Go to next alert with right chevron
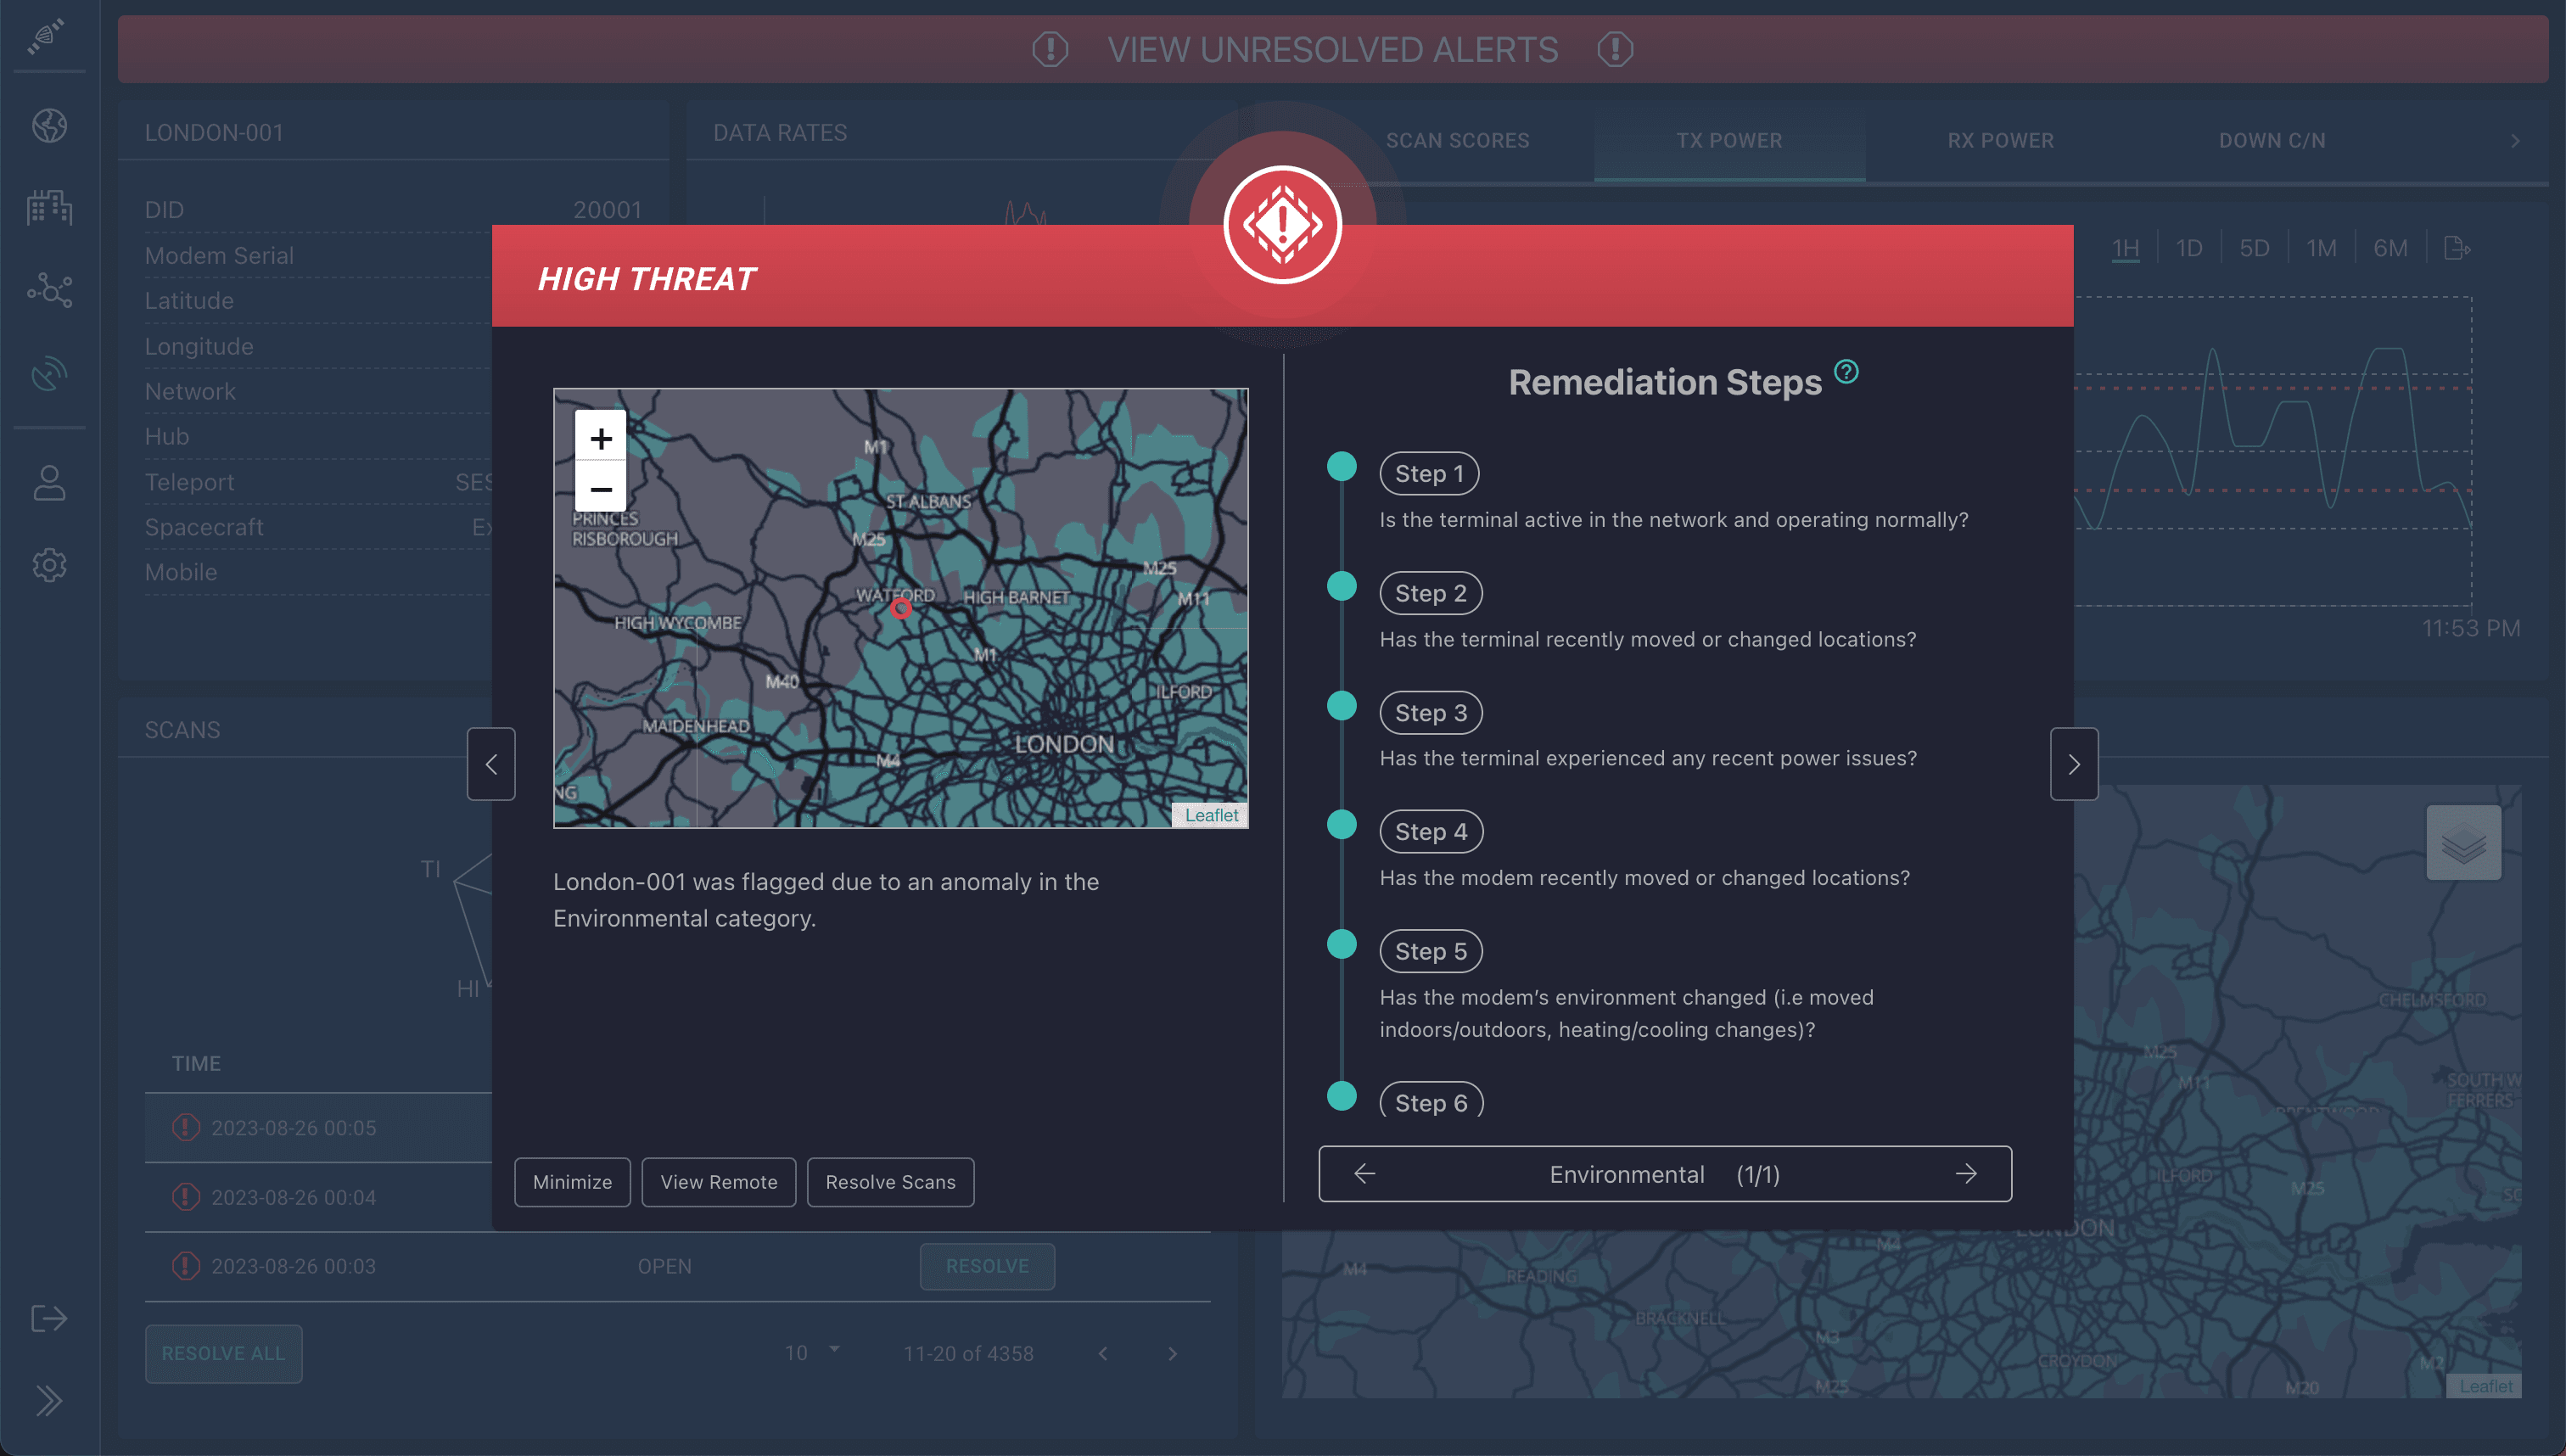Screen dimensions: 2566x1456 point(2074,764)
